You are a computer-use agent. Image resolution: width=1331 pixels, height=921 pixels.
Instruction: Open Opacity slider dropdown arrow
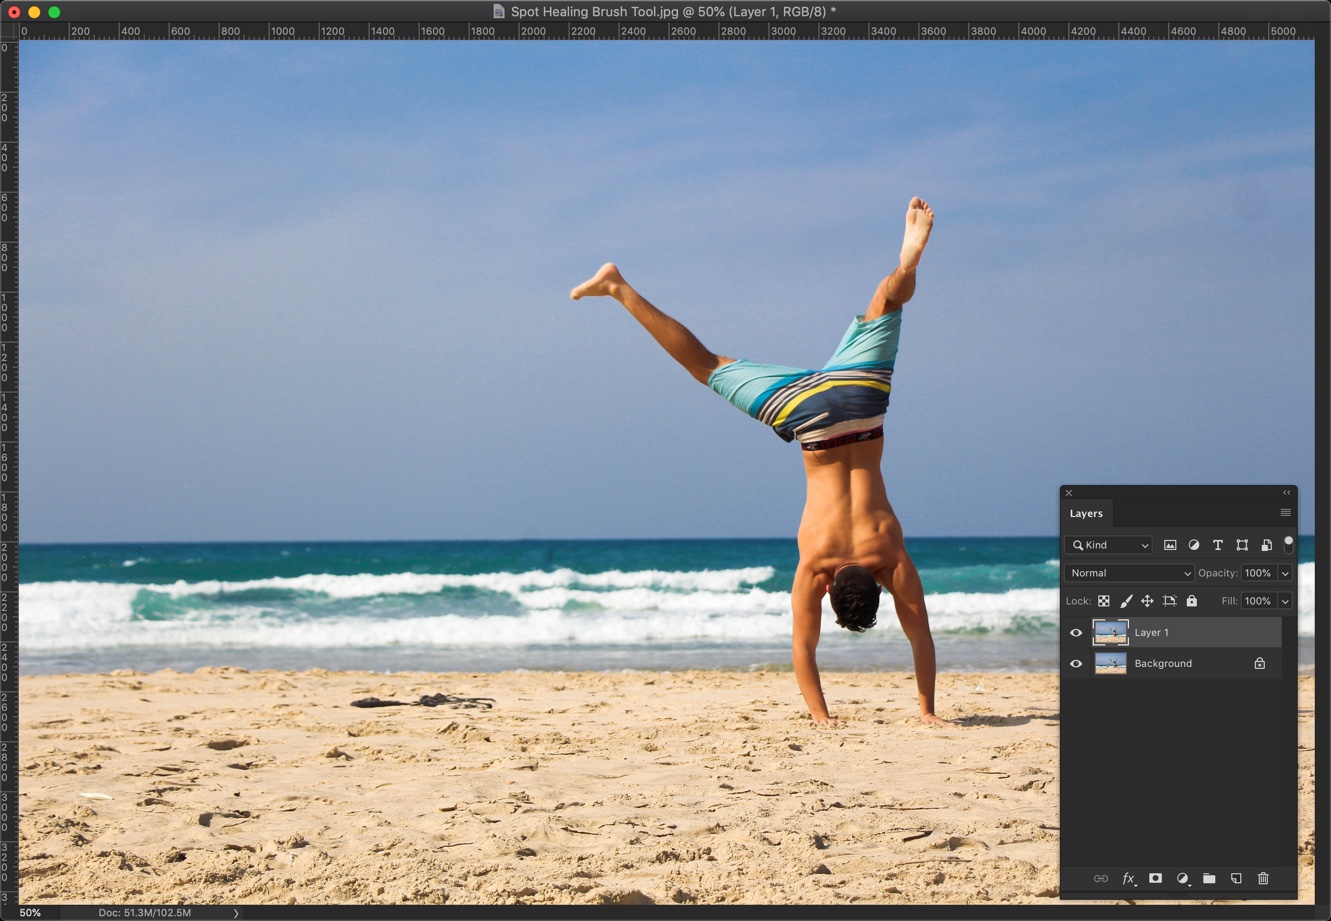[x=1285, y=573]
